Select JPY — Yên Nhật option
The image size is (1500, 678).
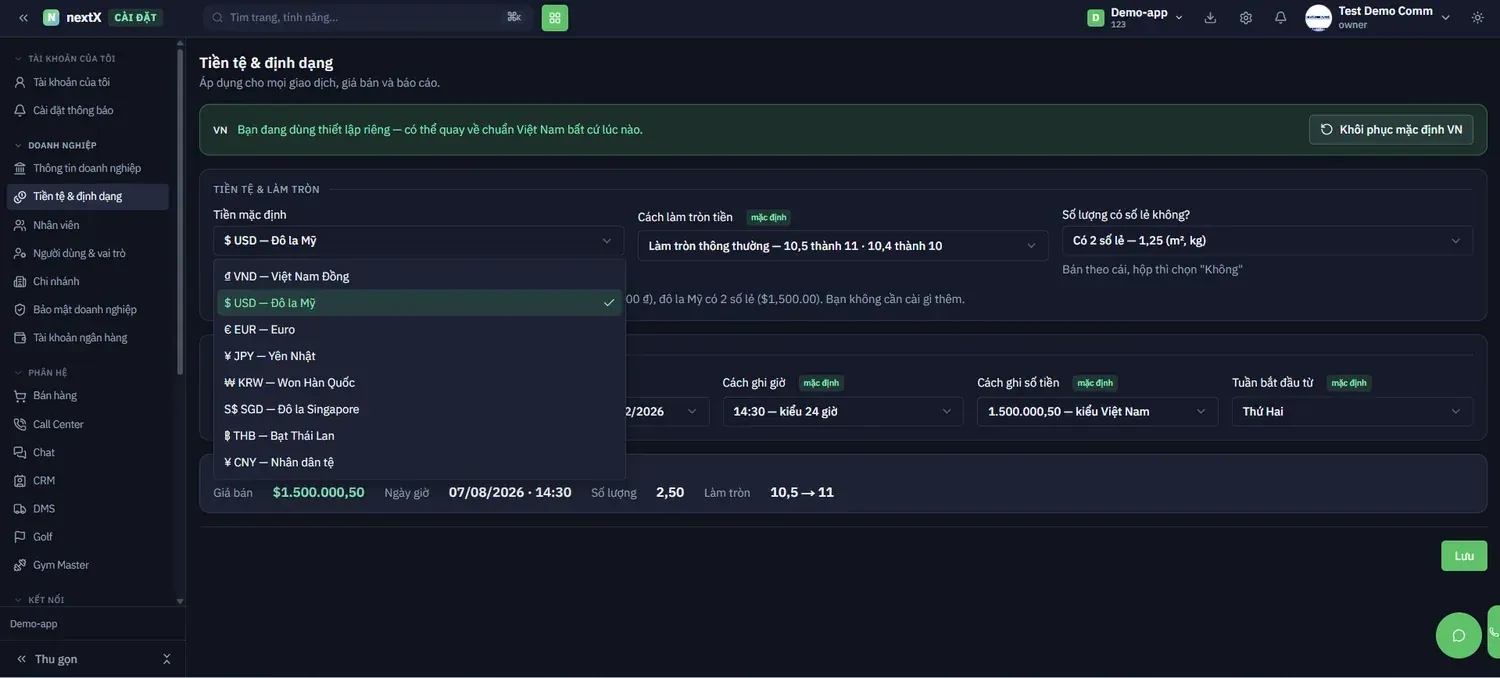point(419,356)
